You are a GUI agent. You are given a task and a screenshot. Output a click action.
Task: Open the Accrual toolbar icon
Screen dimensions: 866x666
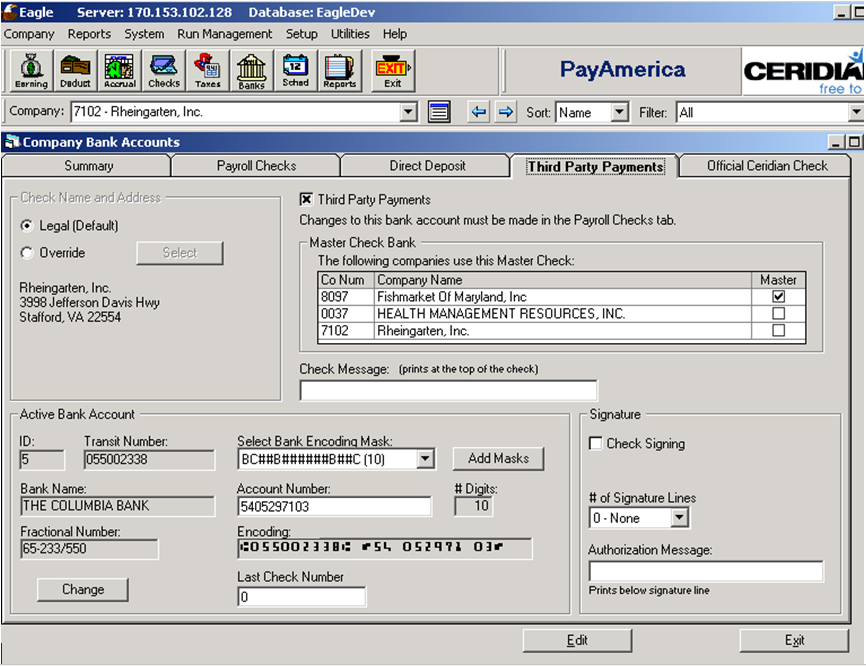(x=119, y=71)
